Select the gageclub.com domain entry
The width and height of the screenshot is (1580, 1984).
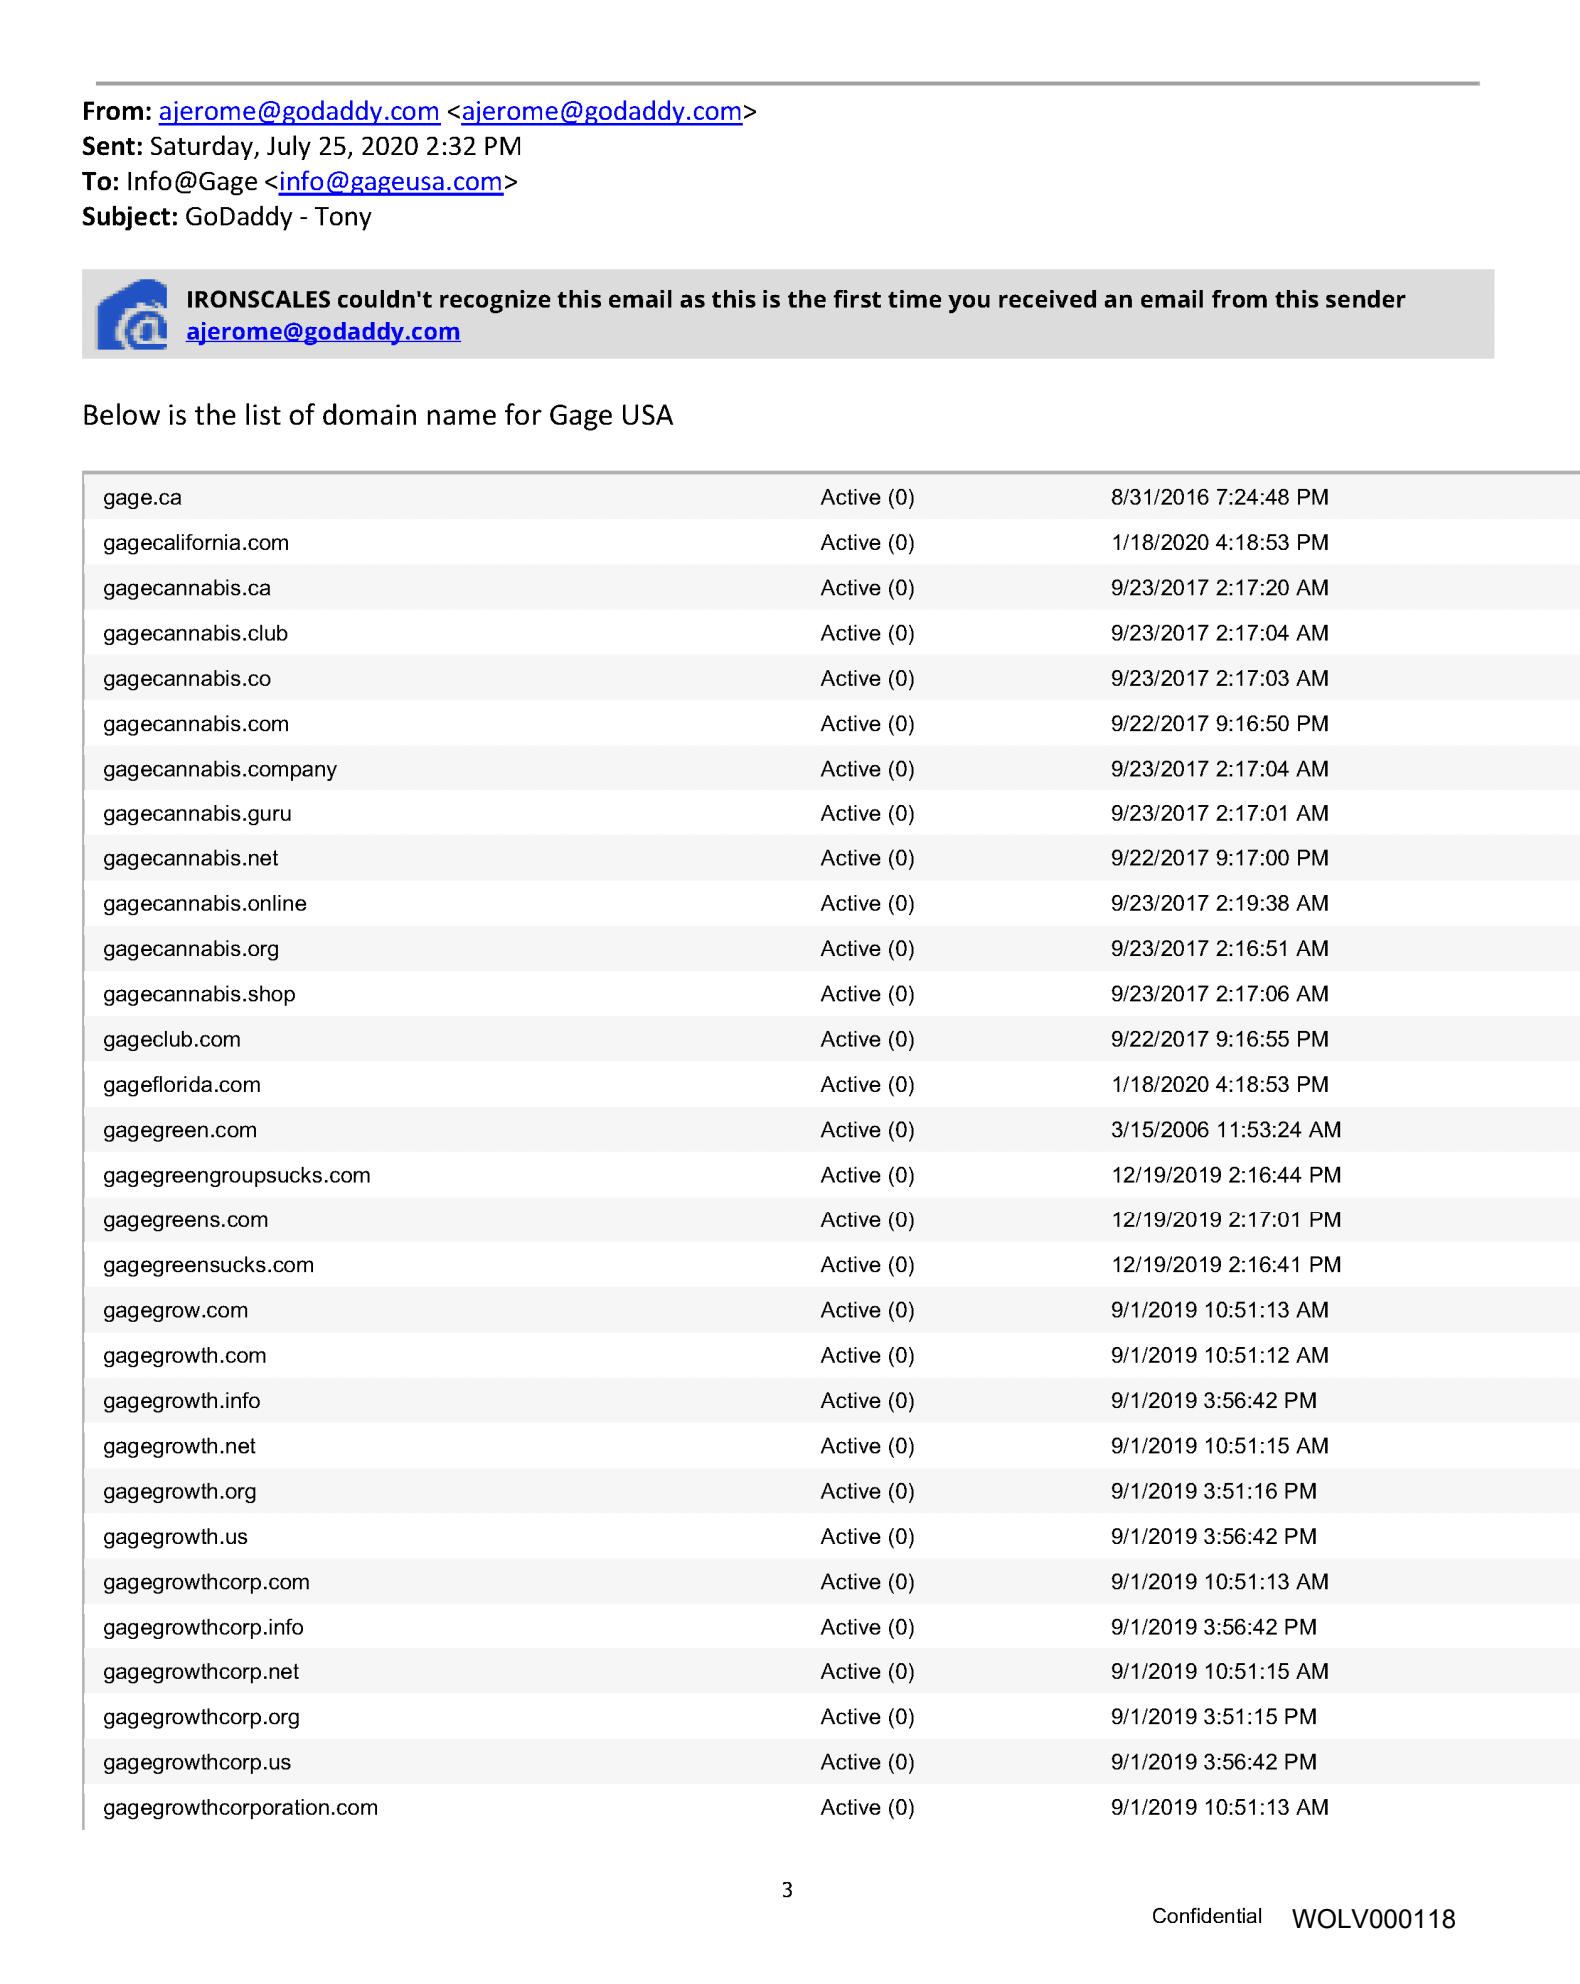[x=172, y=1040]
